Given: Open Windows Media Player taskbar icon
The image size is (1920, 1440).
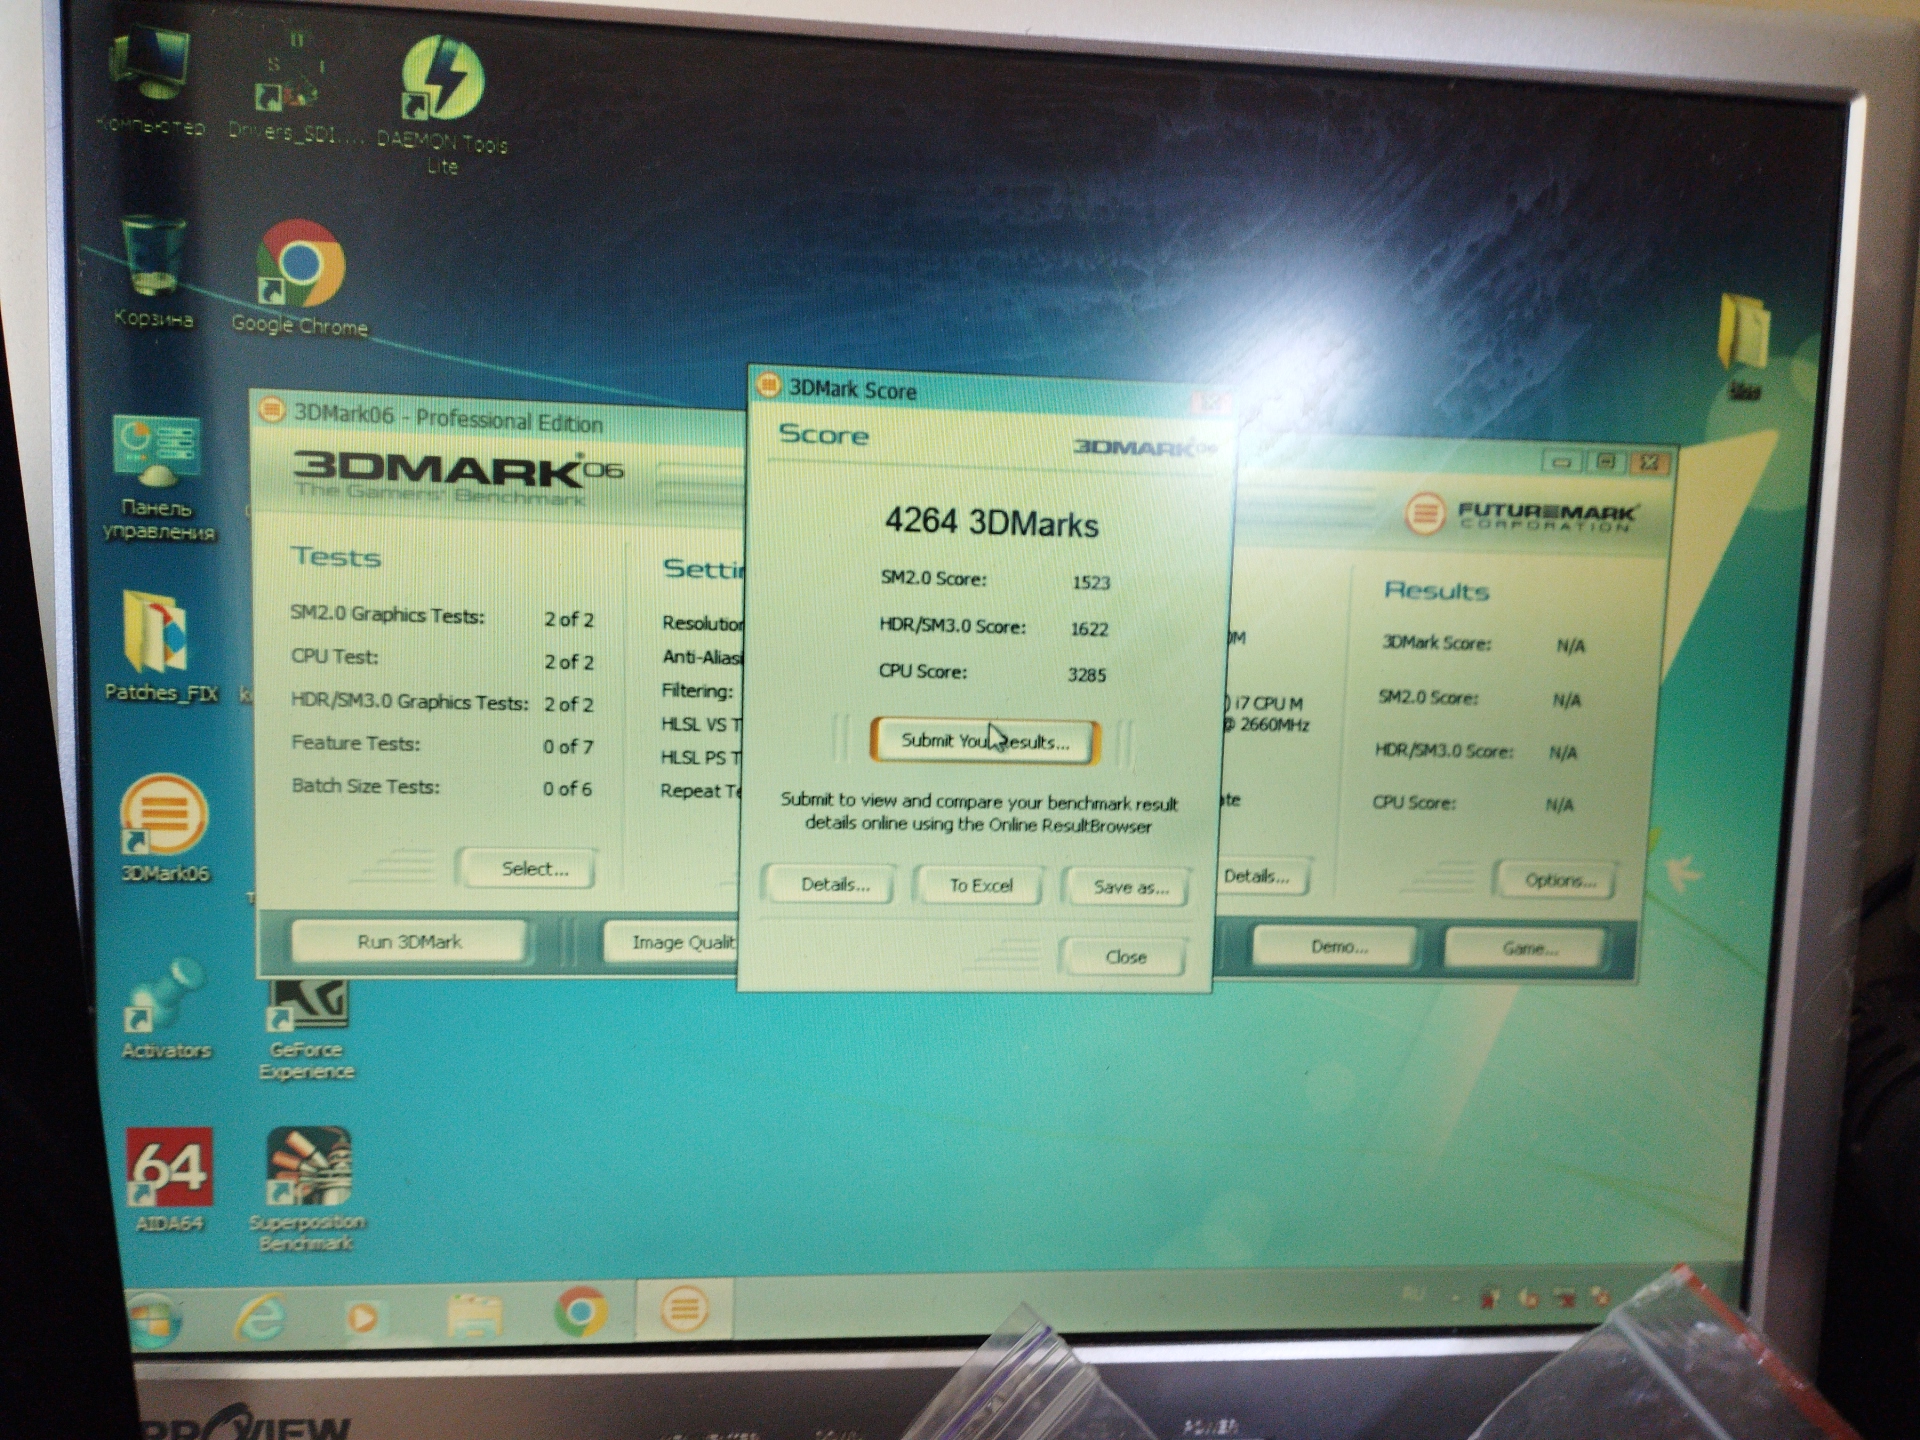Looking at the screenshot, I should pyautogui.click(x=364, y=1316).
